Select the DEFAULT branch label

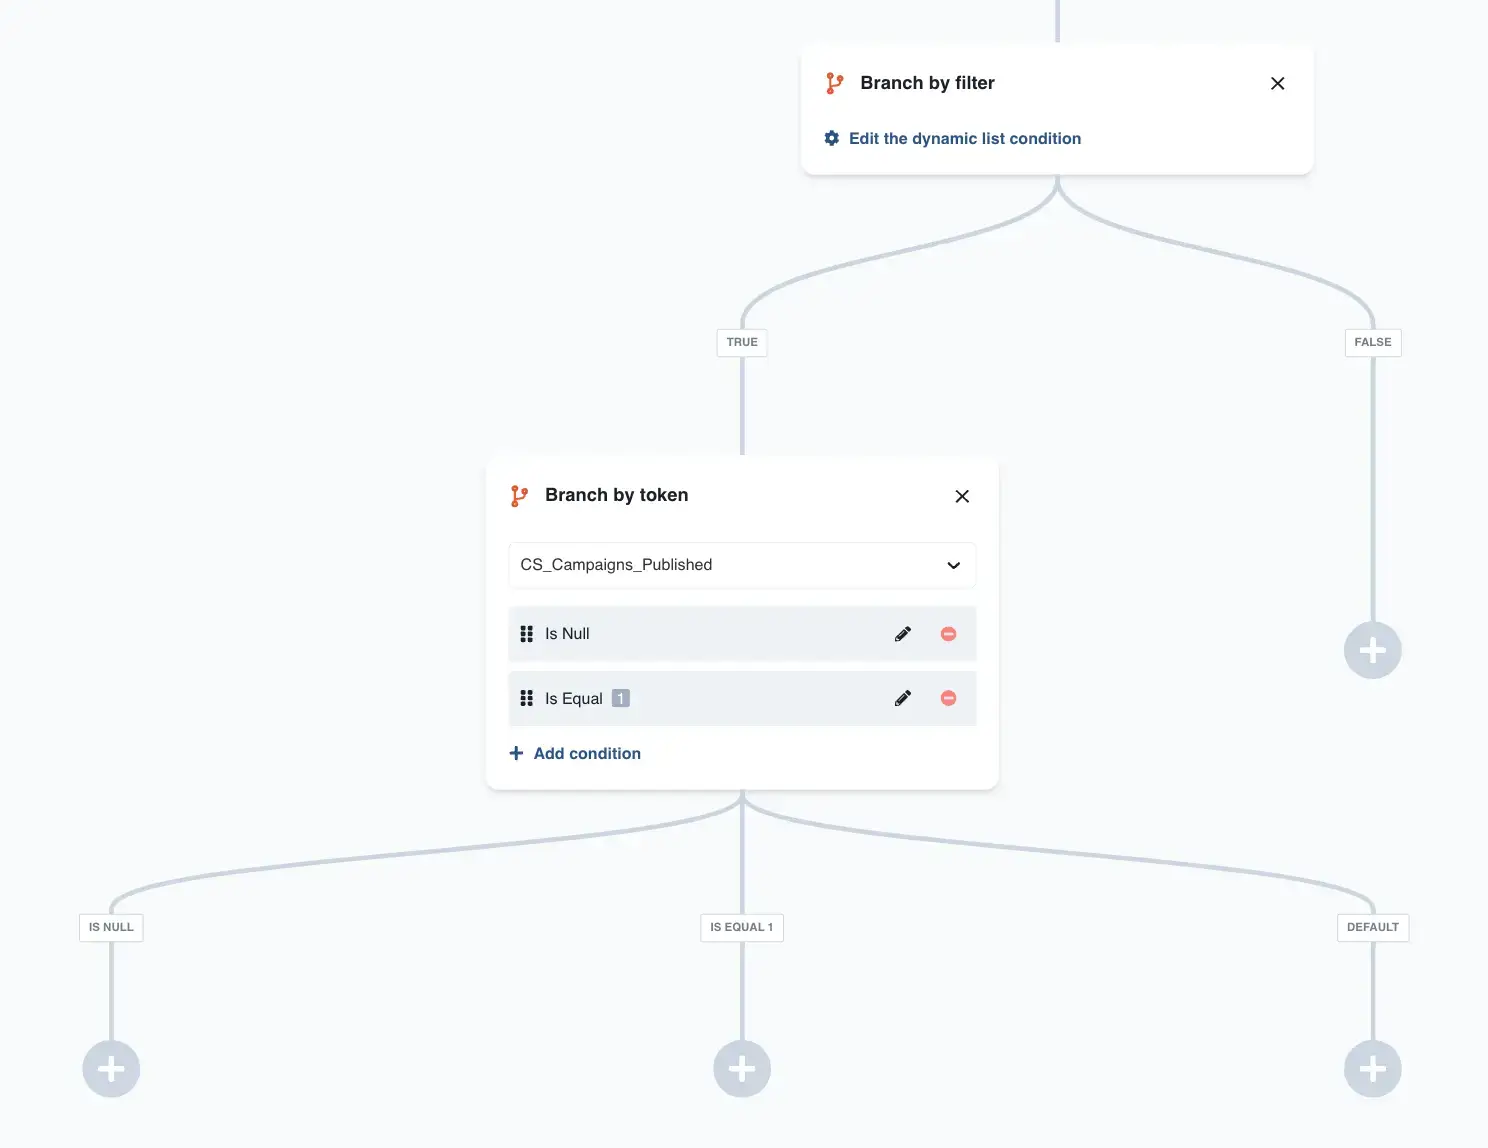1373,927
